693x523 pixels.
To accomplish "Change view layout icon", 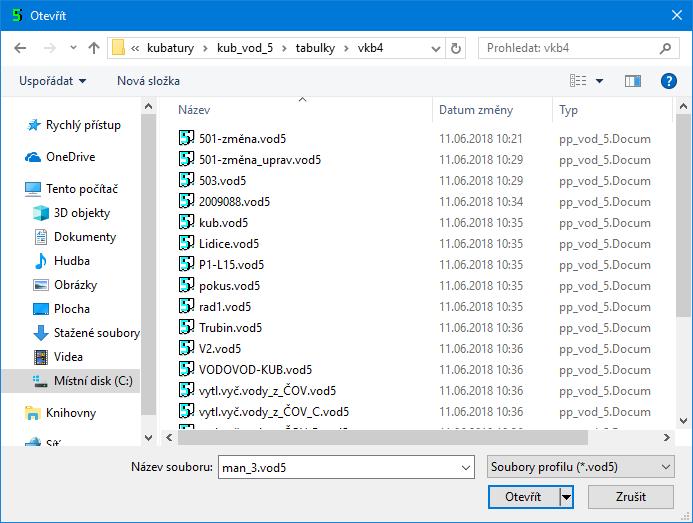I will click(x=578, y=80).
